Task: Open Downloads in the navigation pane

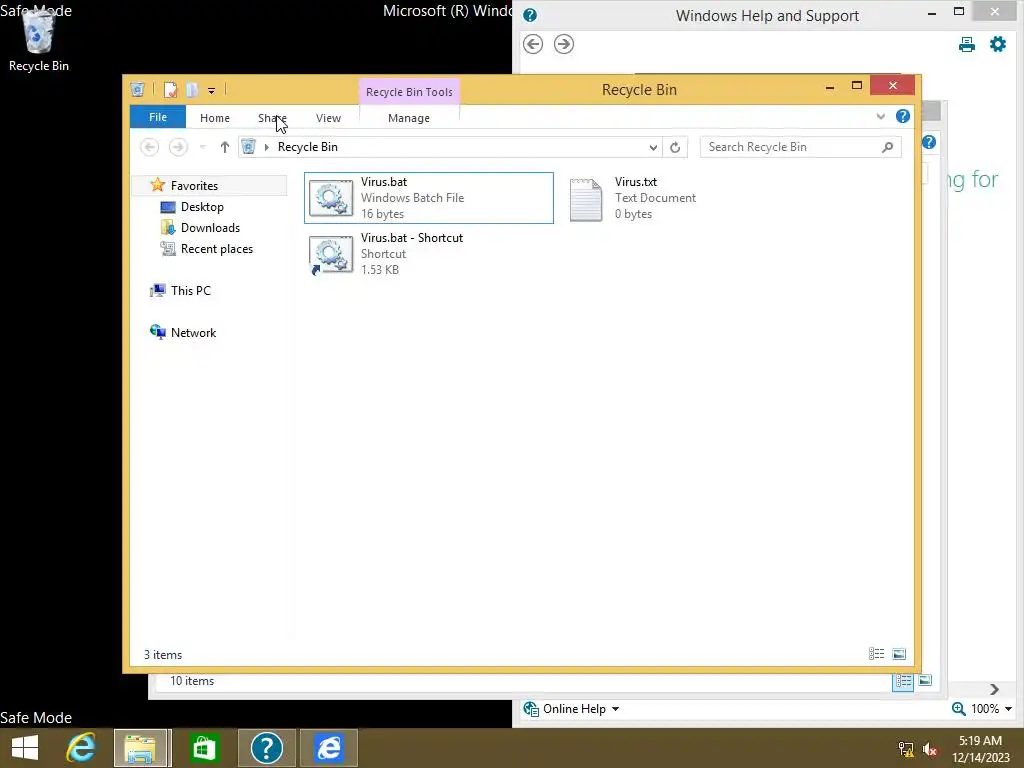Action: pyautogui.click(x=210, y=227)
